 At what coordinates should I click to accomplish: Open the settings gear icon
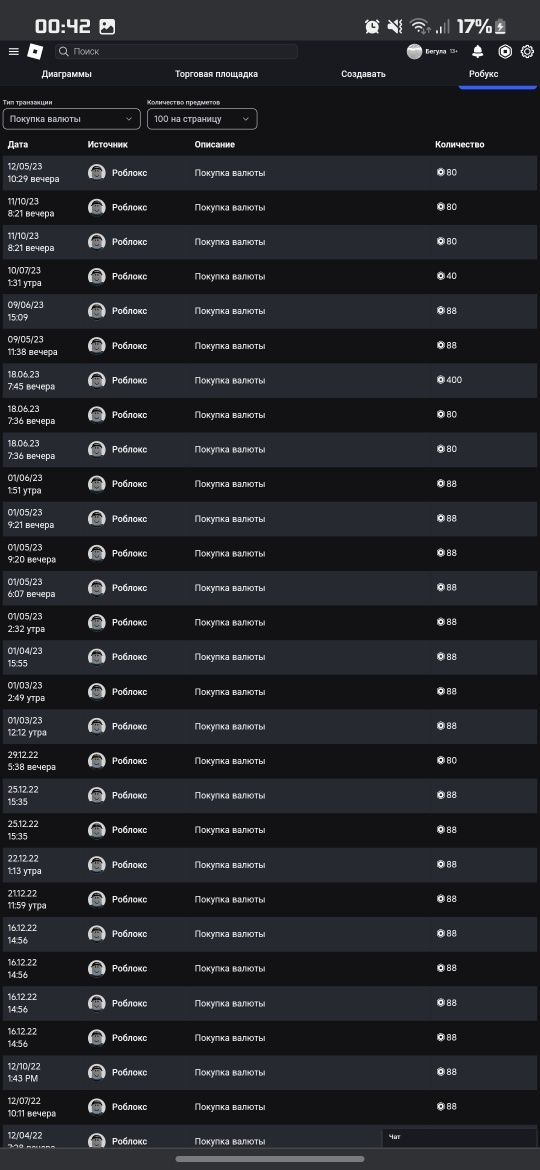pos(527,51)
